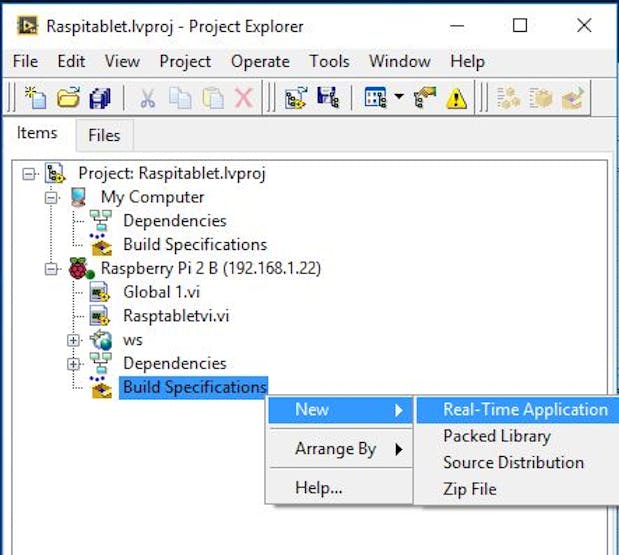Click the Find project items icon
Image resolution: width=619 pixels, height=555 pixels.
(x=424, y=98)
